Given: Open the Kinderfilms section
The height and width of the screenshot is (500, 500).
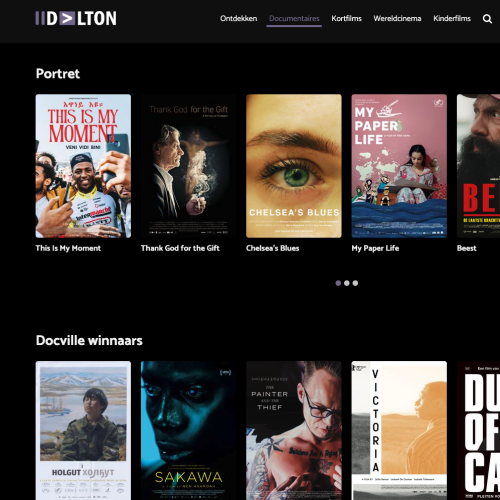Looking at the screenshot, I should [452, 18].
